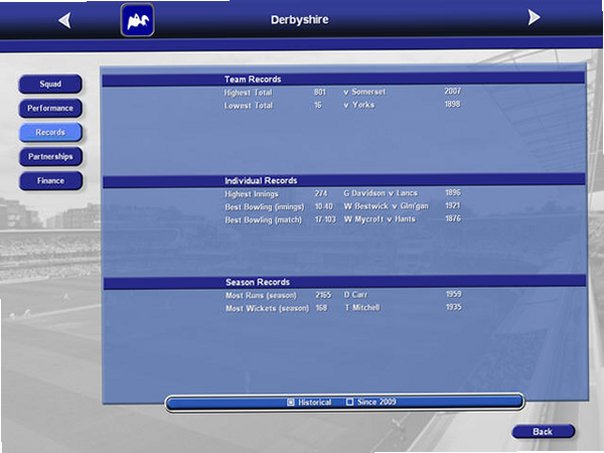
Task: Go to previous team with left arrow
Action: [x=65, y=20]
